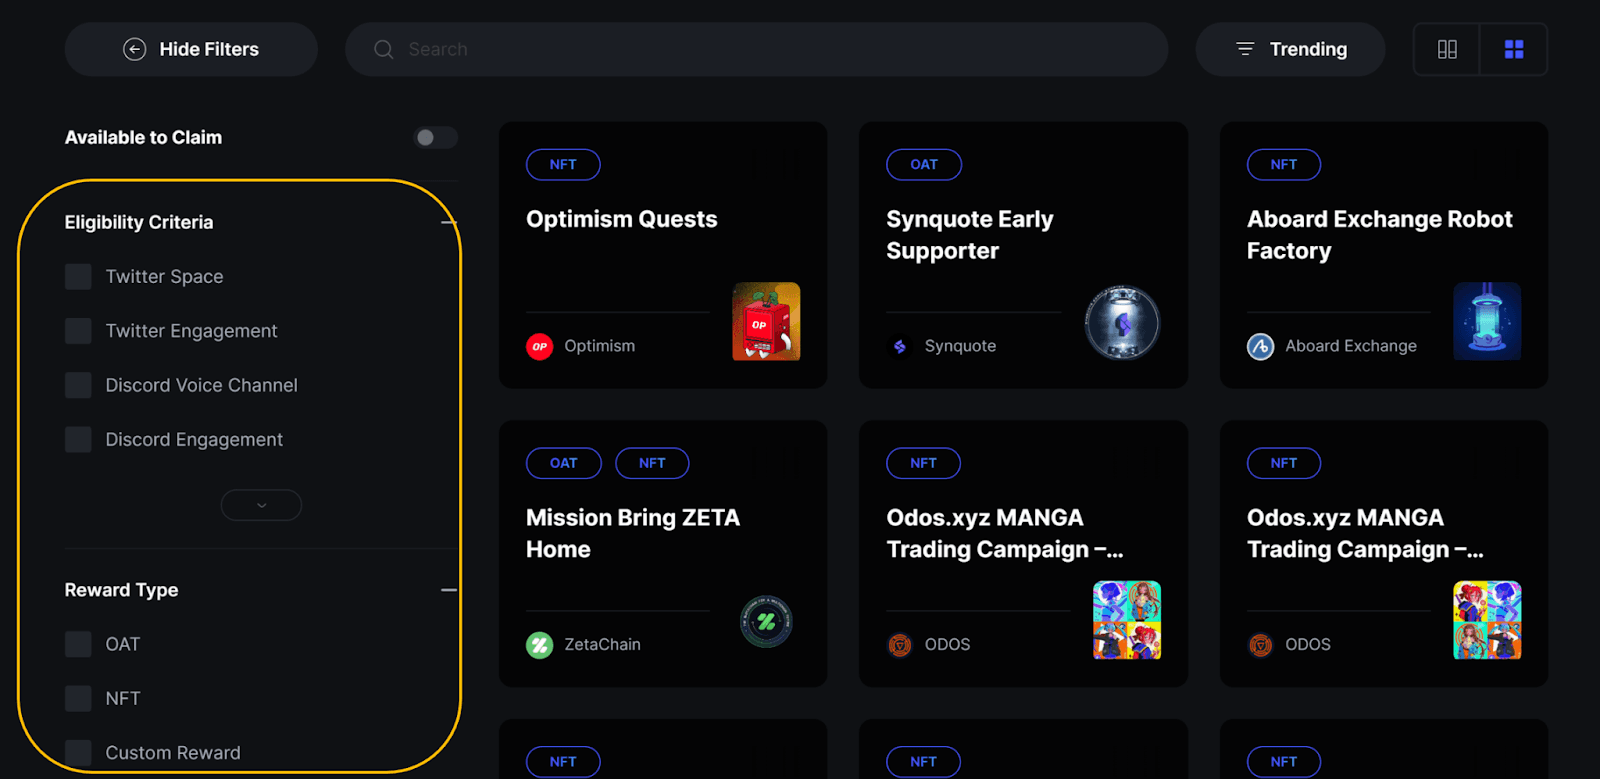Toggle the Available to Claim switch
Image resolution: width=1600 pixels, height=779 pixels.
coord(436,137)
